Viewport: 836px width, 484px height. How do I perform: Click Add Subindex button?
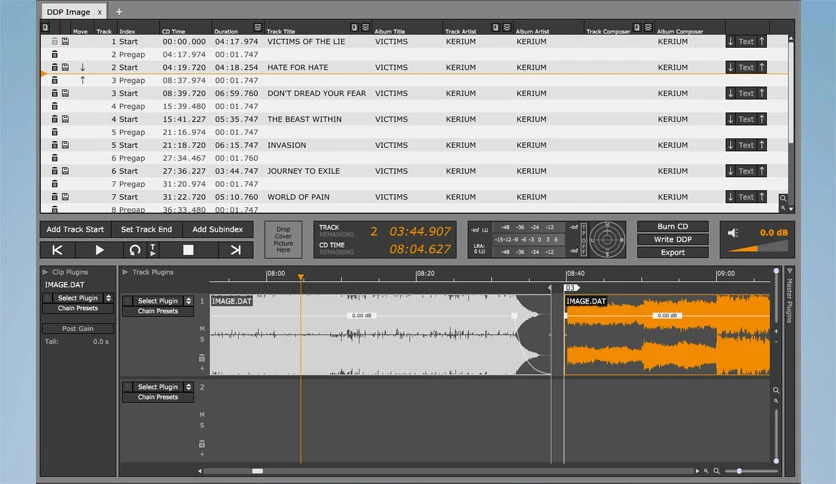218,229
